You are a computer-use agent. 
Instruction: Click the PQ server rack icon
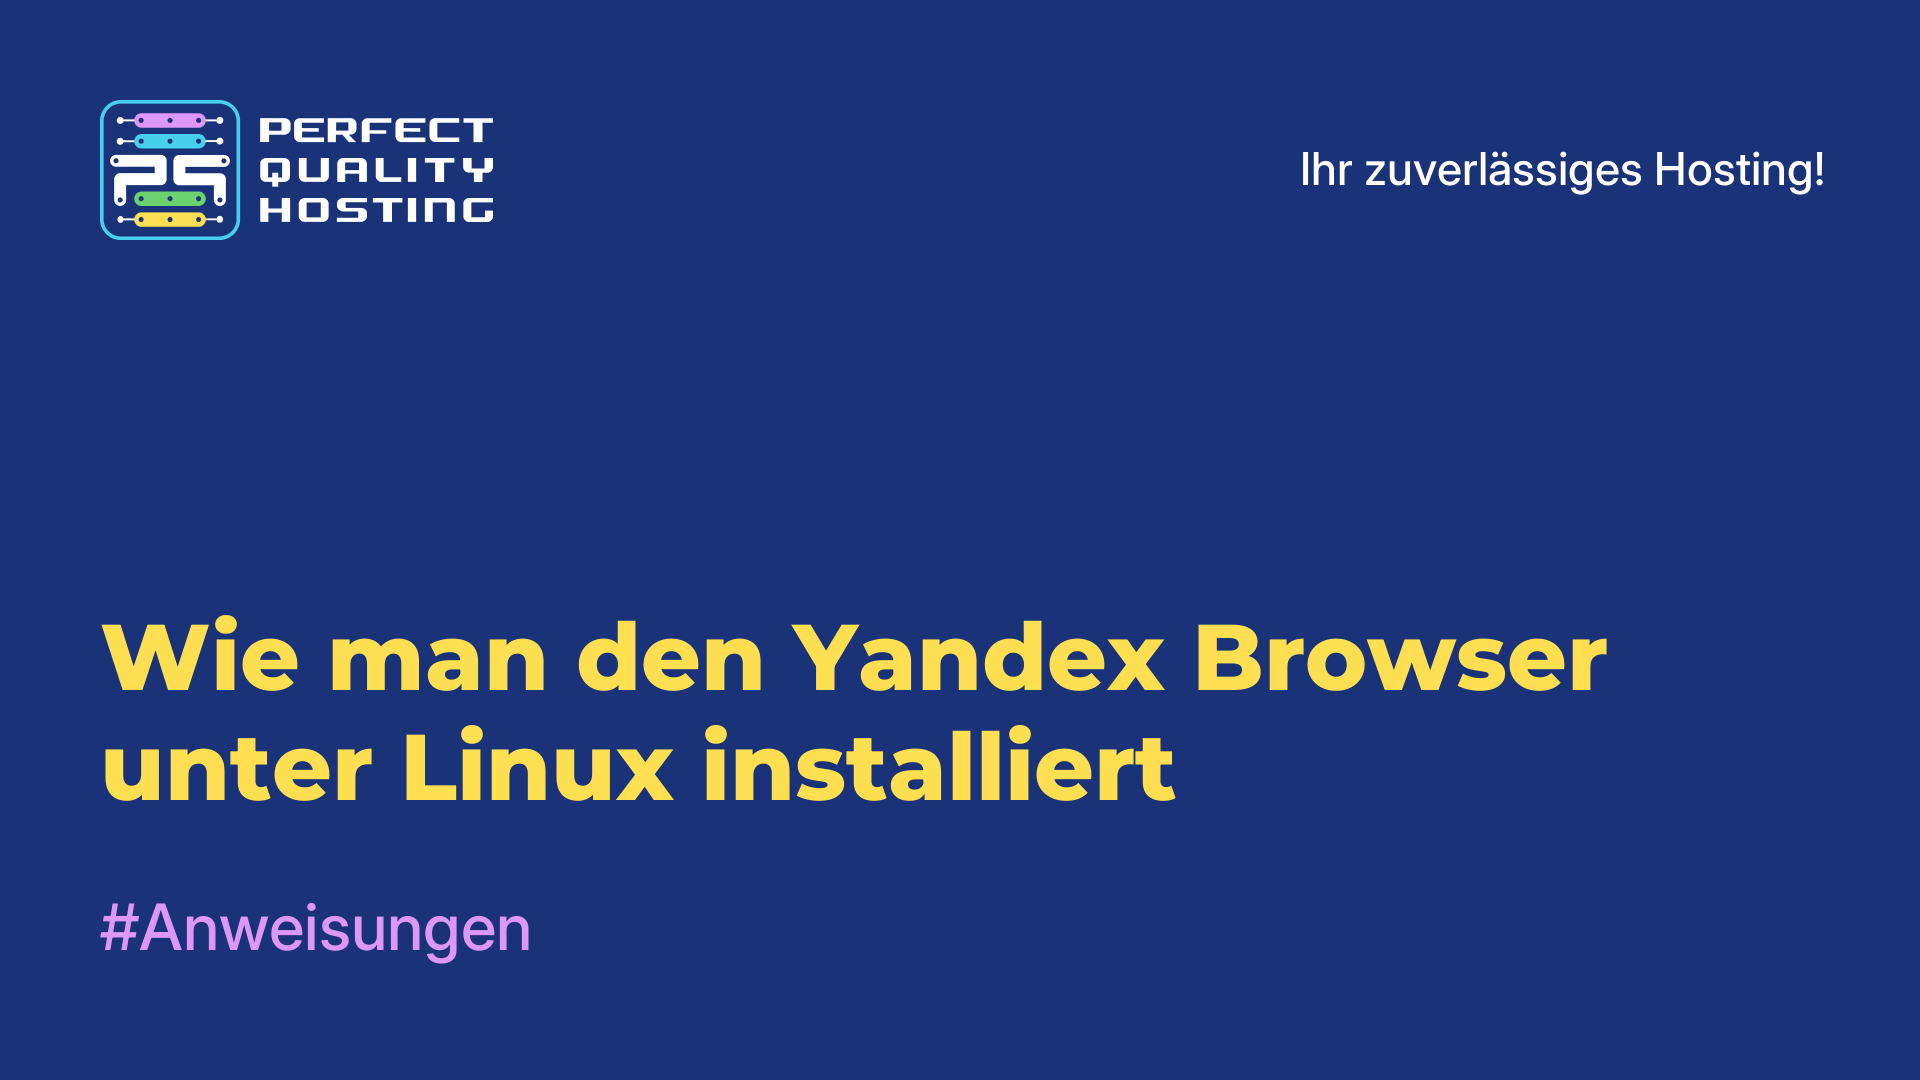pyautogui.click(x=169, y=169)
